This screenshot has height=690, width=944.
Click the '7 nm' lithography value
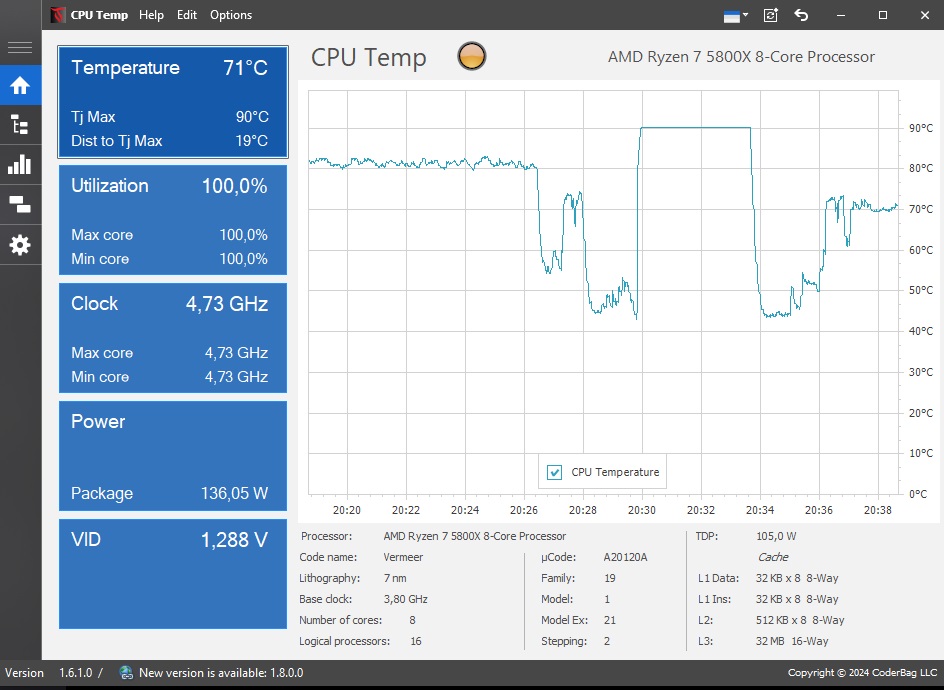[x=395, y=578]
